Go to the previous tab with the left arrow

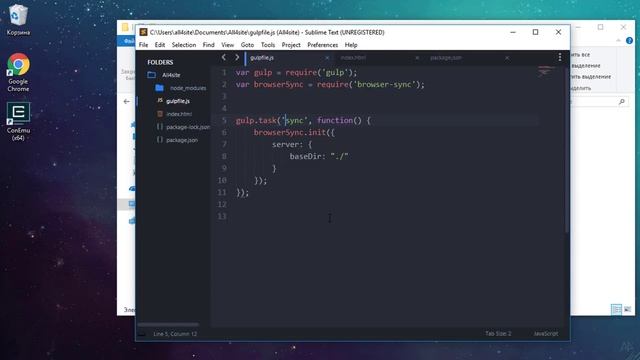tap(224, 58)
